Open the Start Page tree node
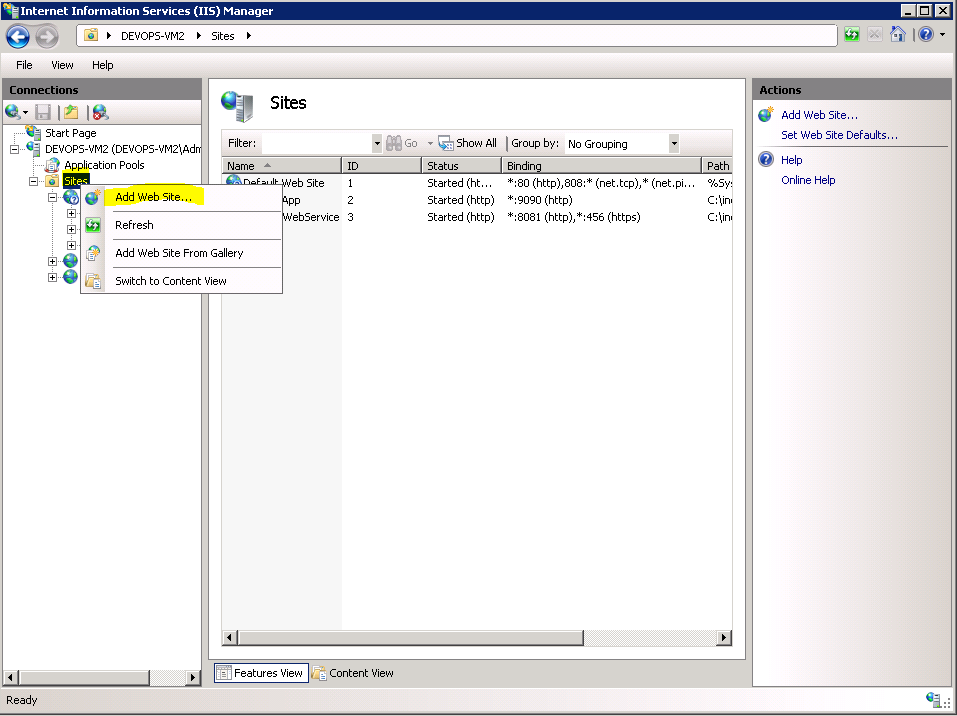Image resolution: width=957 pixels, height=716 pixels. click(70, 133)
